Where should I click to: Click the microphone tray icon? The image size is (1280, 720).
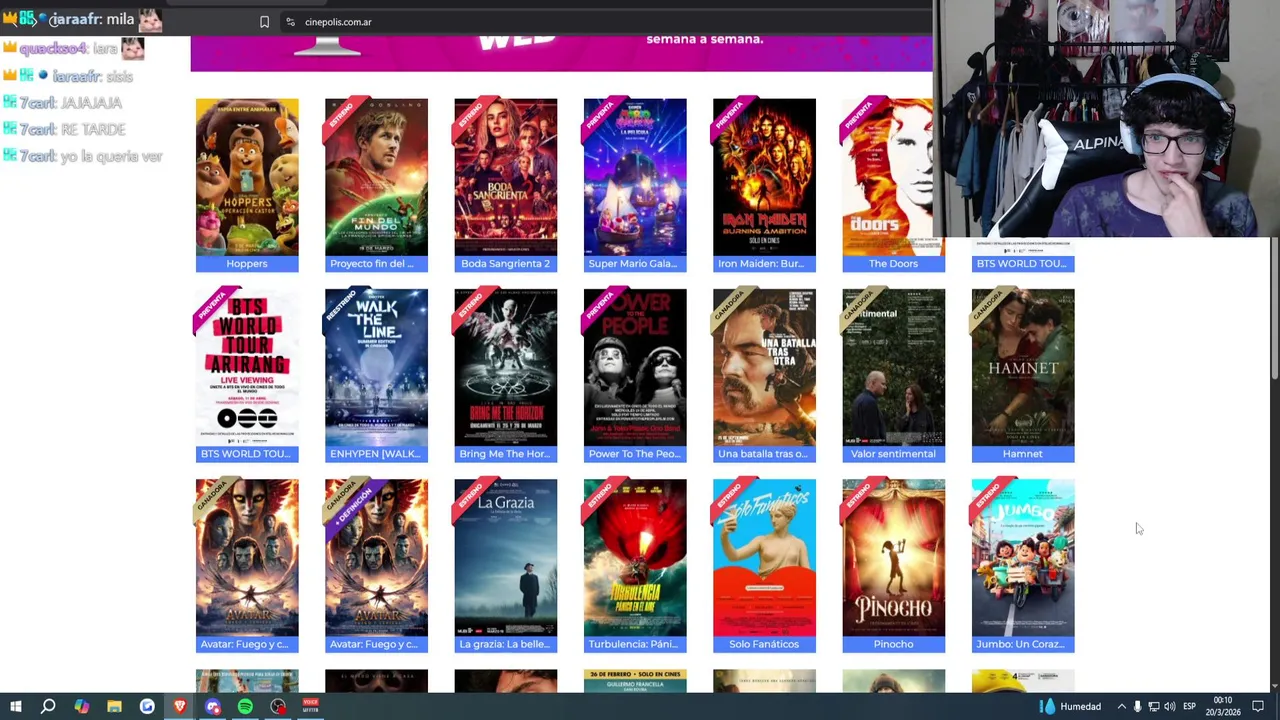(x=1137, y=707)
